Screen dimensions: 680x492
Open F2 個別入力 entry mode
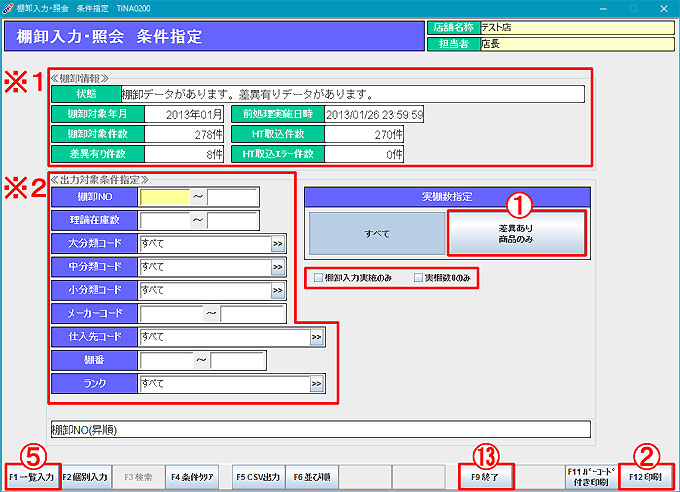(x=85, y=477)
